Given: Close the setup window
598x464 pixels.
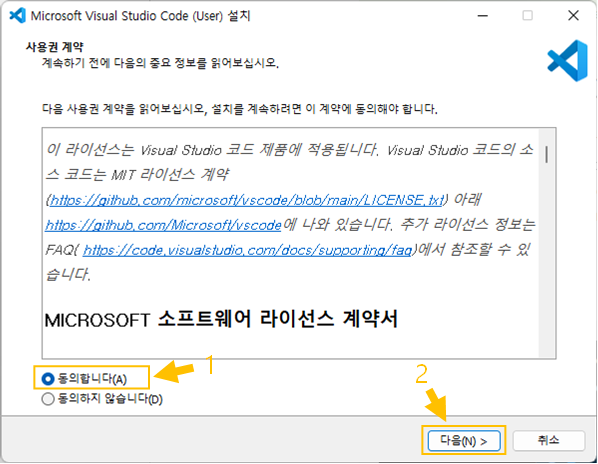Looking at the screenshot, I should pos(573,16).
